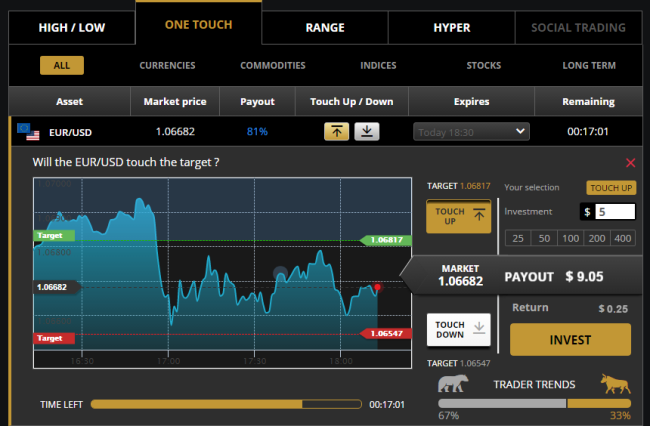Click the investment amount input field
This screenshot has width=650, height=426.
click(x=615, y=211)
